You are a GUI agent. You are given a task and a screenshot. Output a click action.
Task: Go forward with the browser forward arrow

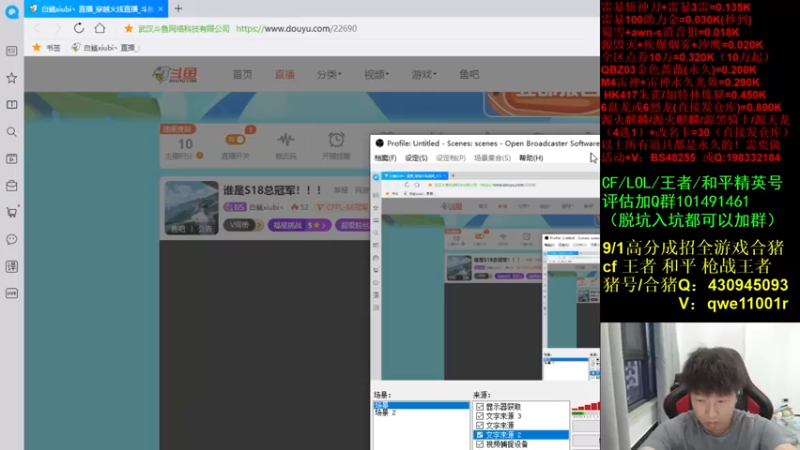click(x=57, y=29)
